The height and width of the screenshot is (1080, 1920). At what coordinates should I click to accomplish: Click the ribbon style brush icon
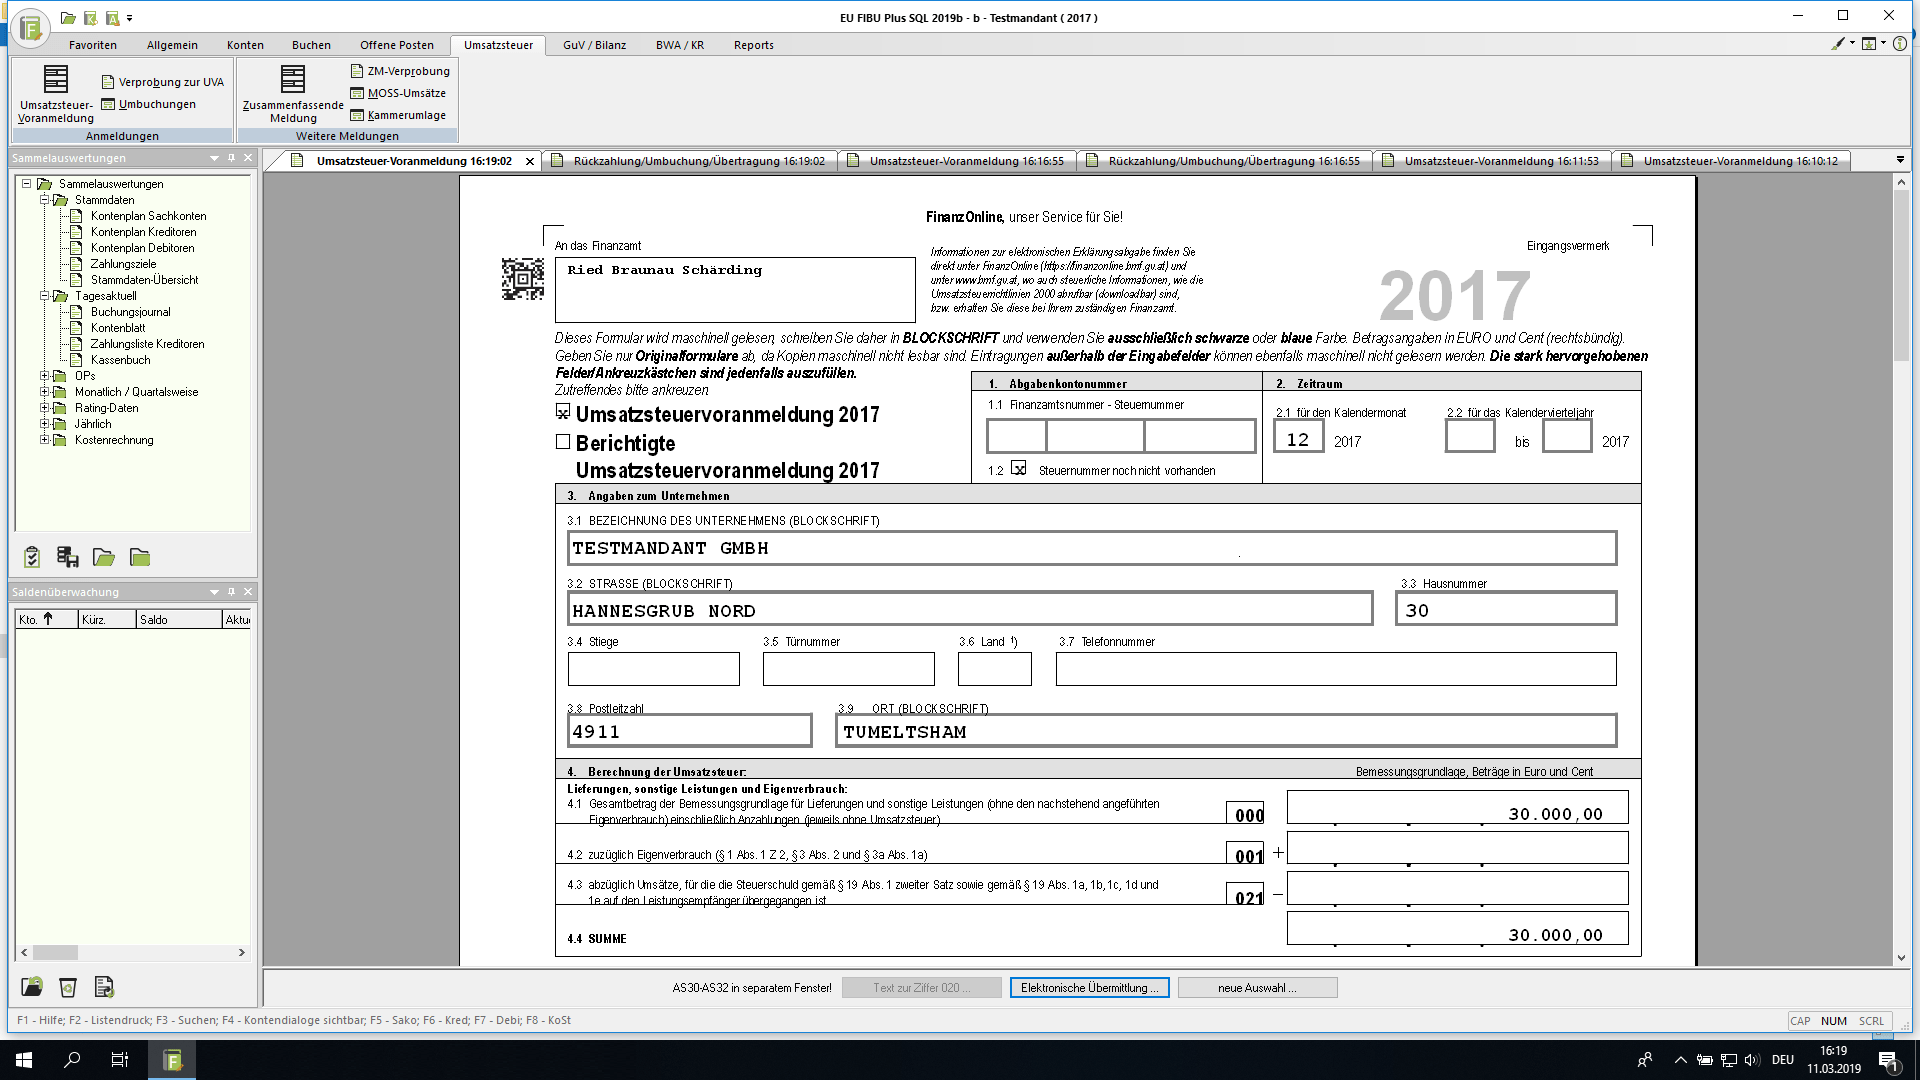[1838, 44]
